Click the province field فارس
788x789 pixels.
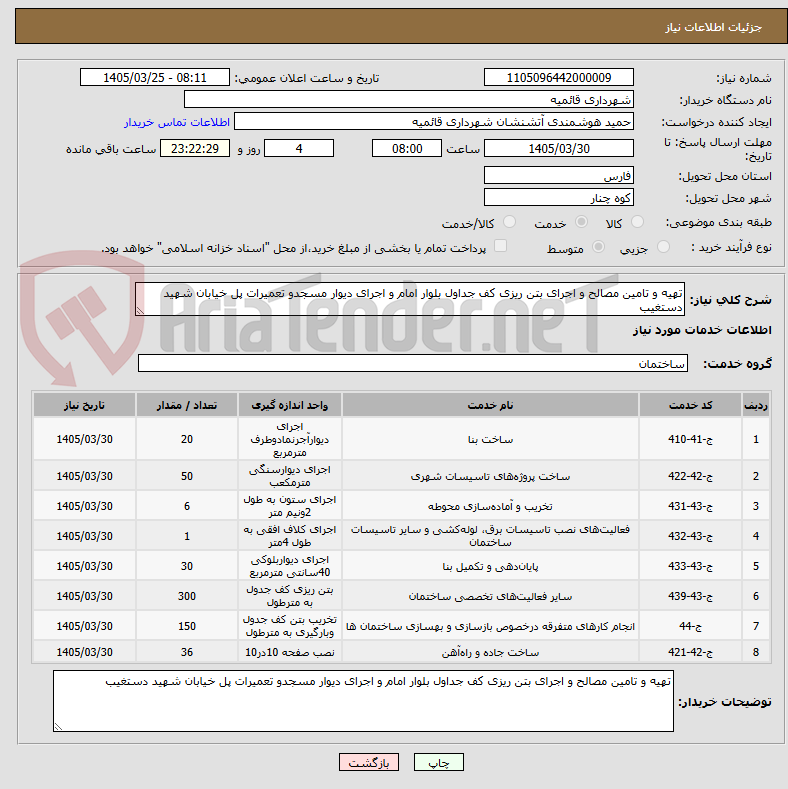tap(559, 175)
